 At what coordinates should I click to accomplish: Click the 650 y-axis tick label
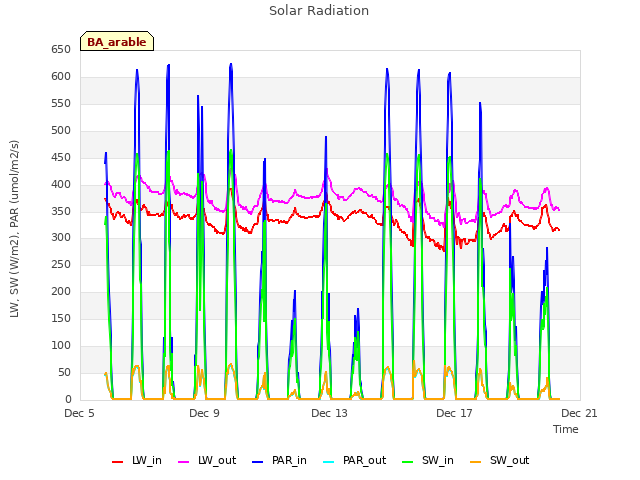[x=61, y=50]
